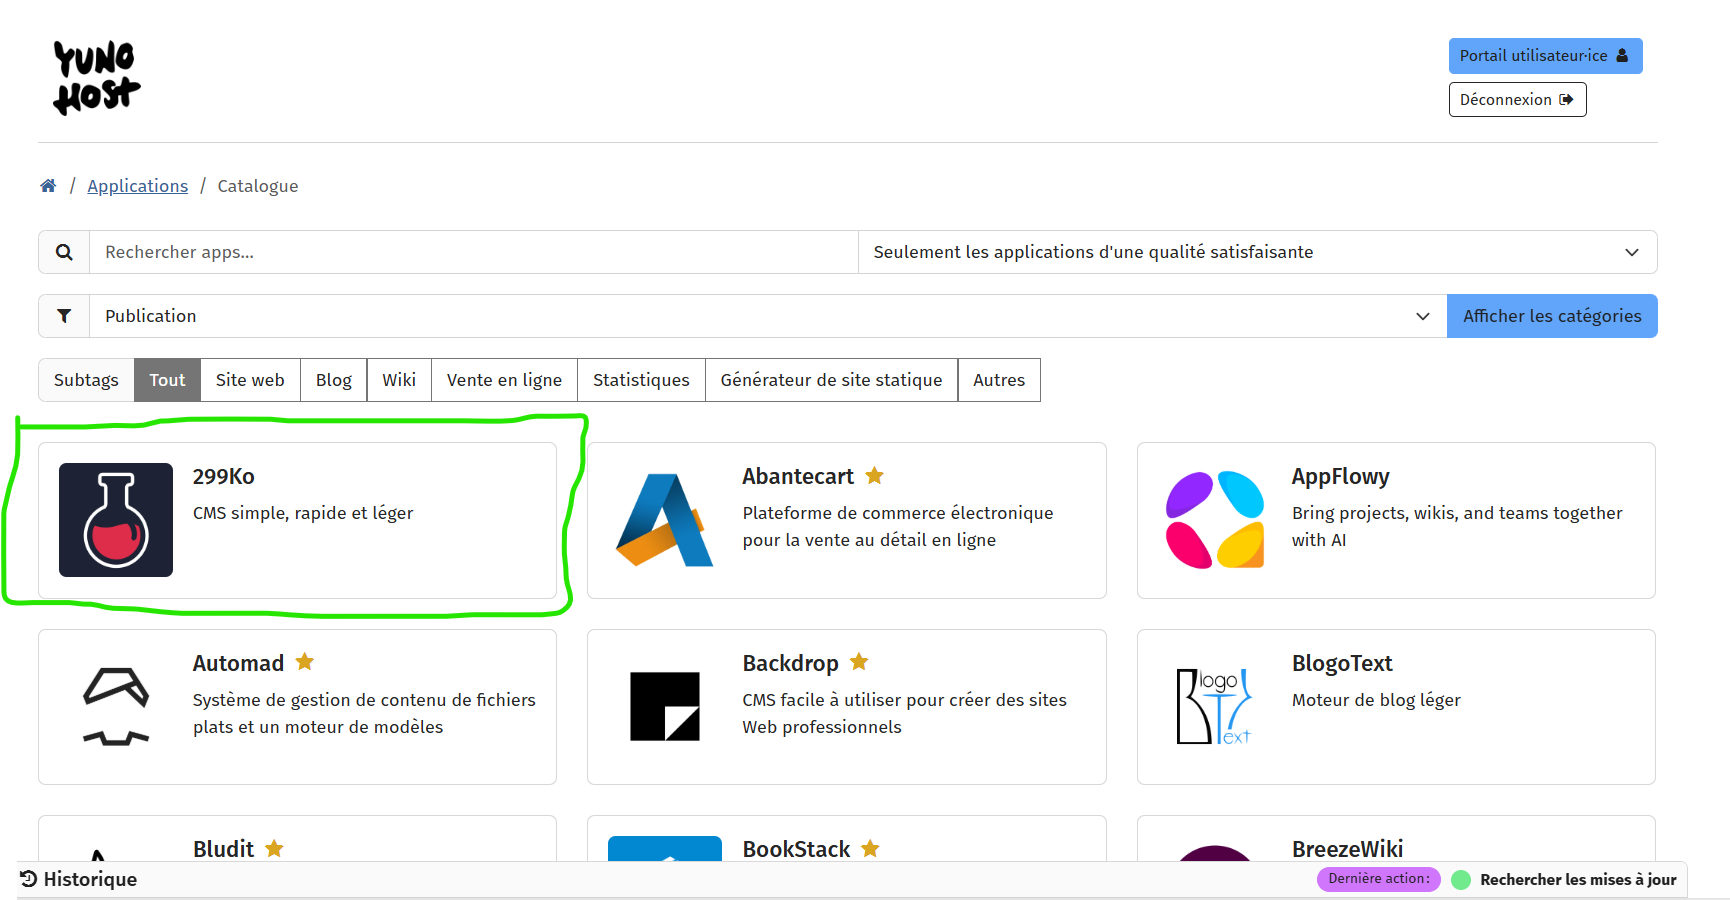
Task: Open the Historique panel
Action: coord(79,879)
